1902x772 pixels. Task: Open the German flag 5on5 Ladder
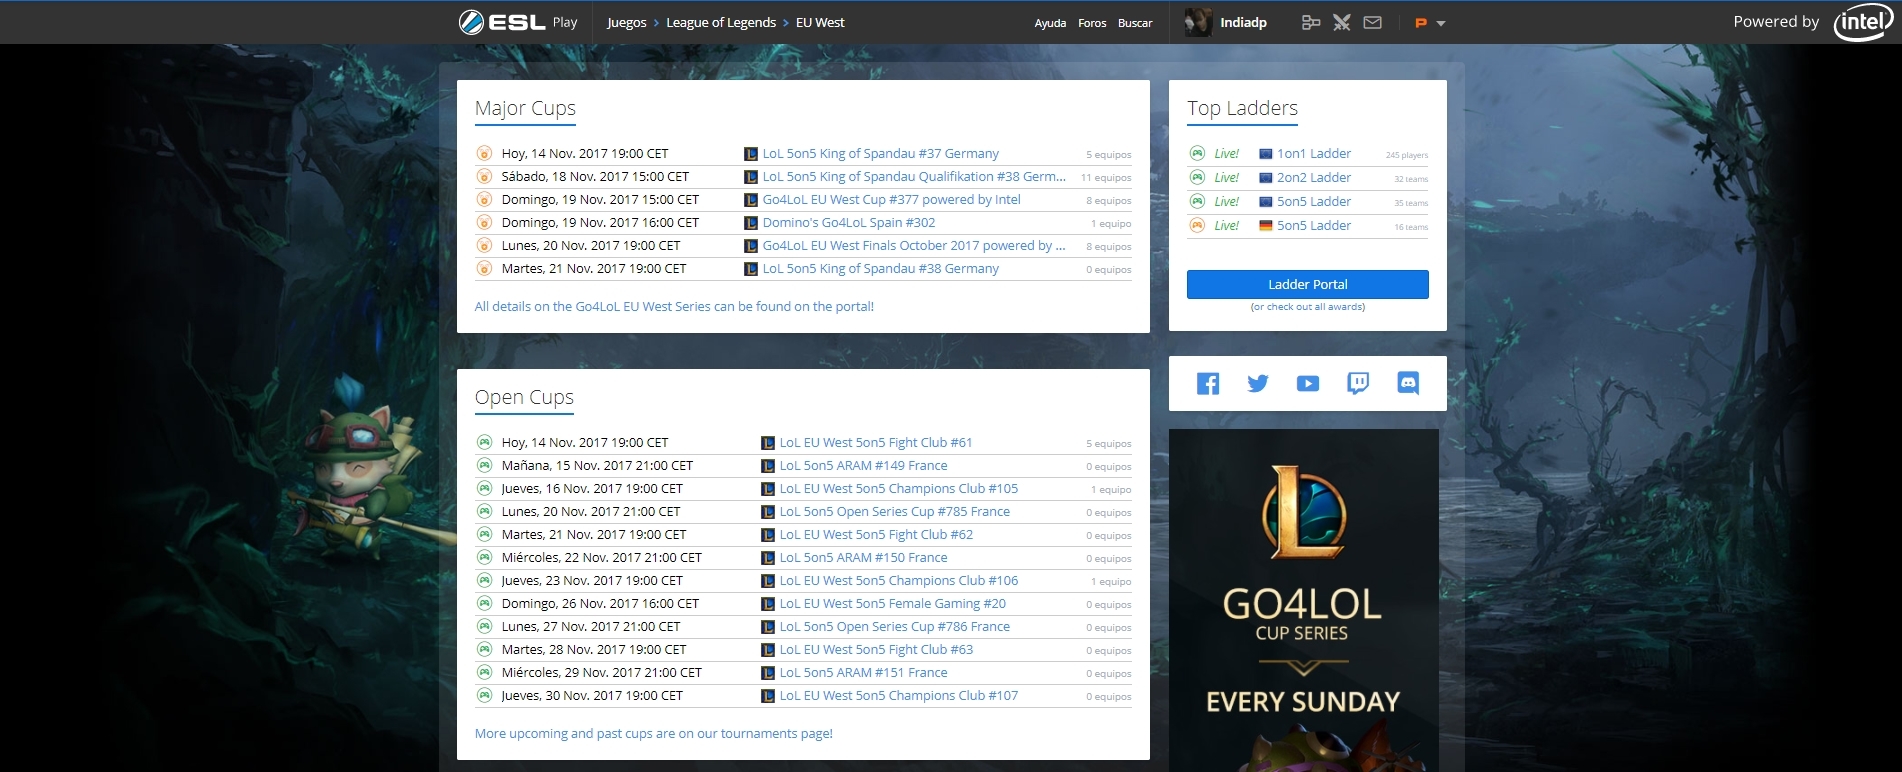click(1314, 225)
